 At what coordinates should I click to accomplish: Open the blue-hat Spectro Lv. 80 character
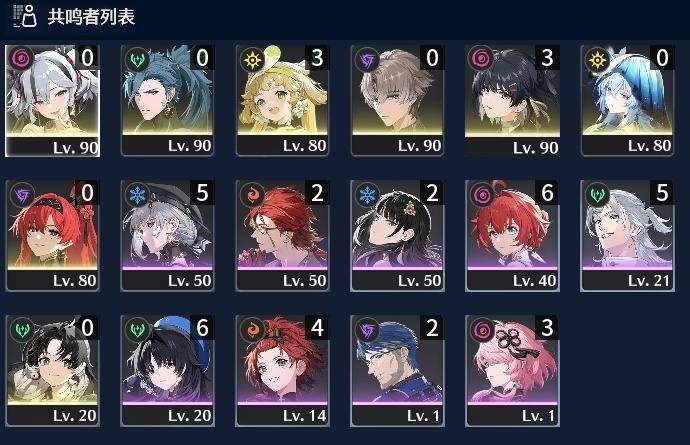coord(628,101)
